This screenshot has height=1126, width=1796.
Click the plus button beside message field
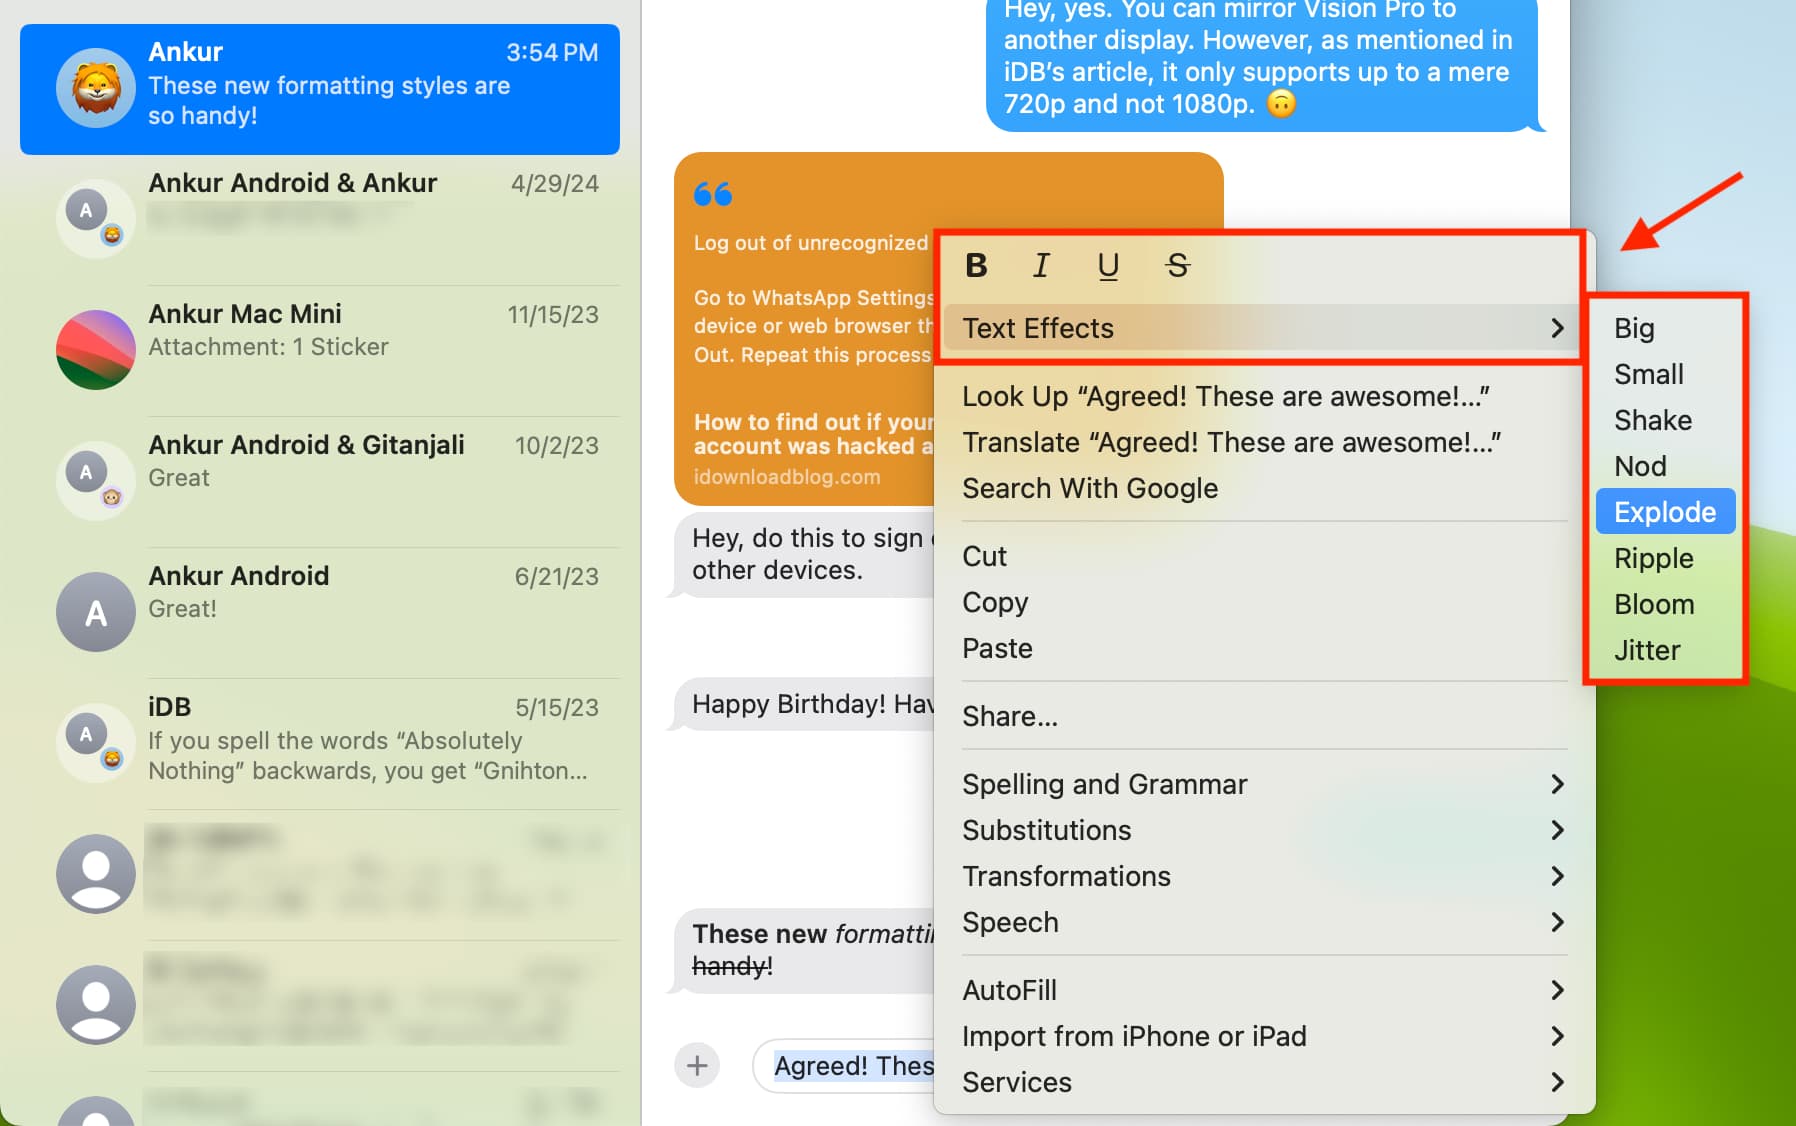(x=697, y=1065)
